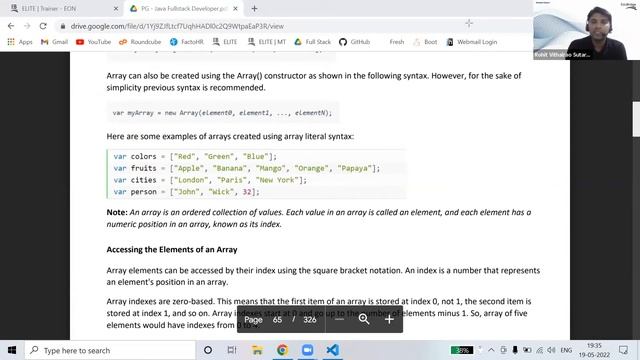Image resolution: width=640 pixels, height=360 pixels.
Task: Click the 'Accessing the Elements of an Array' heading
Action: 172,249
